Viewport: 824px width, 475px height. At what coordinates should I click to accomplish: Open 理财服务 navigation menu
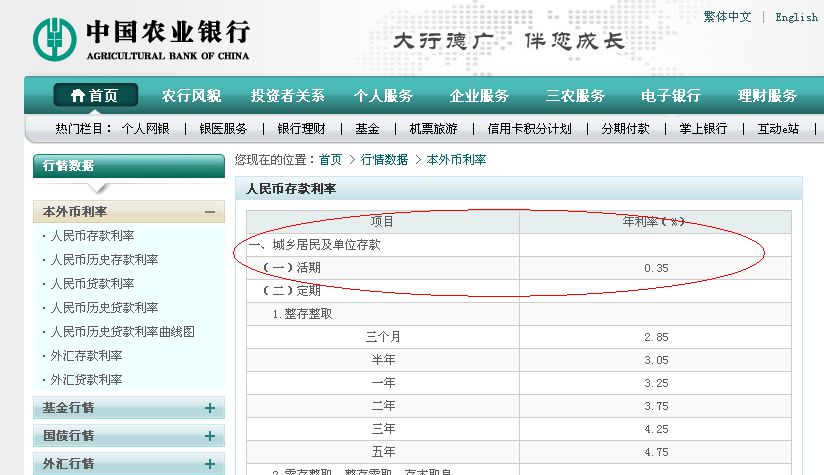pos(767,96)
